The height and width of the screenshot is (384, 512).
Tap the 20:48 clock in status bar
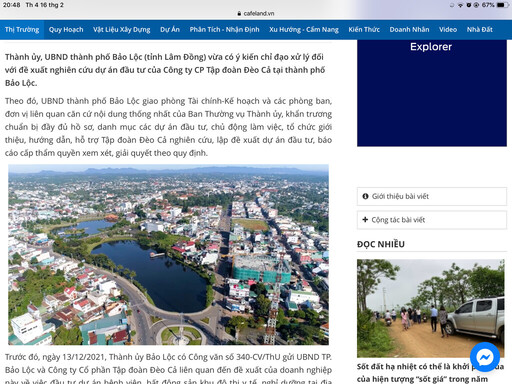tap(12, 5)
